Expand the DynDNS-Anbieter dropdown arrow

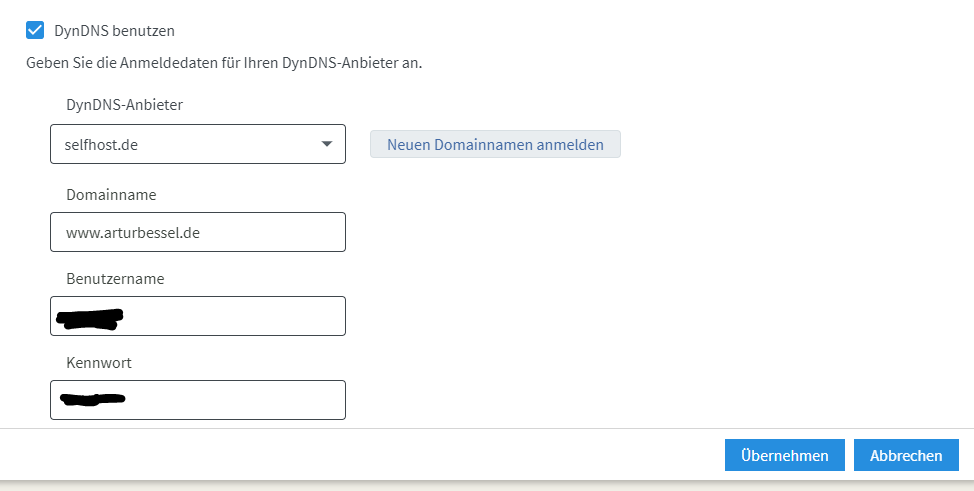(327, 144)
